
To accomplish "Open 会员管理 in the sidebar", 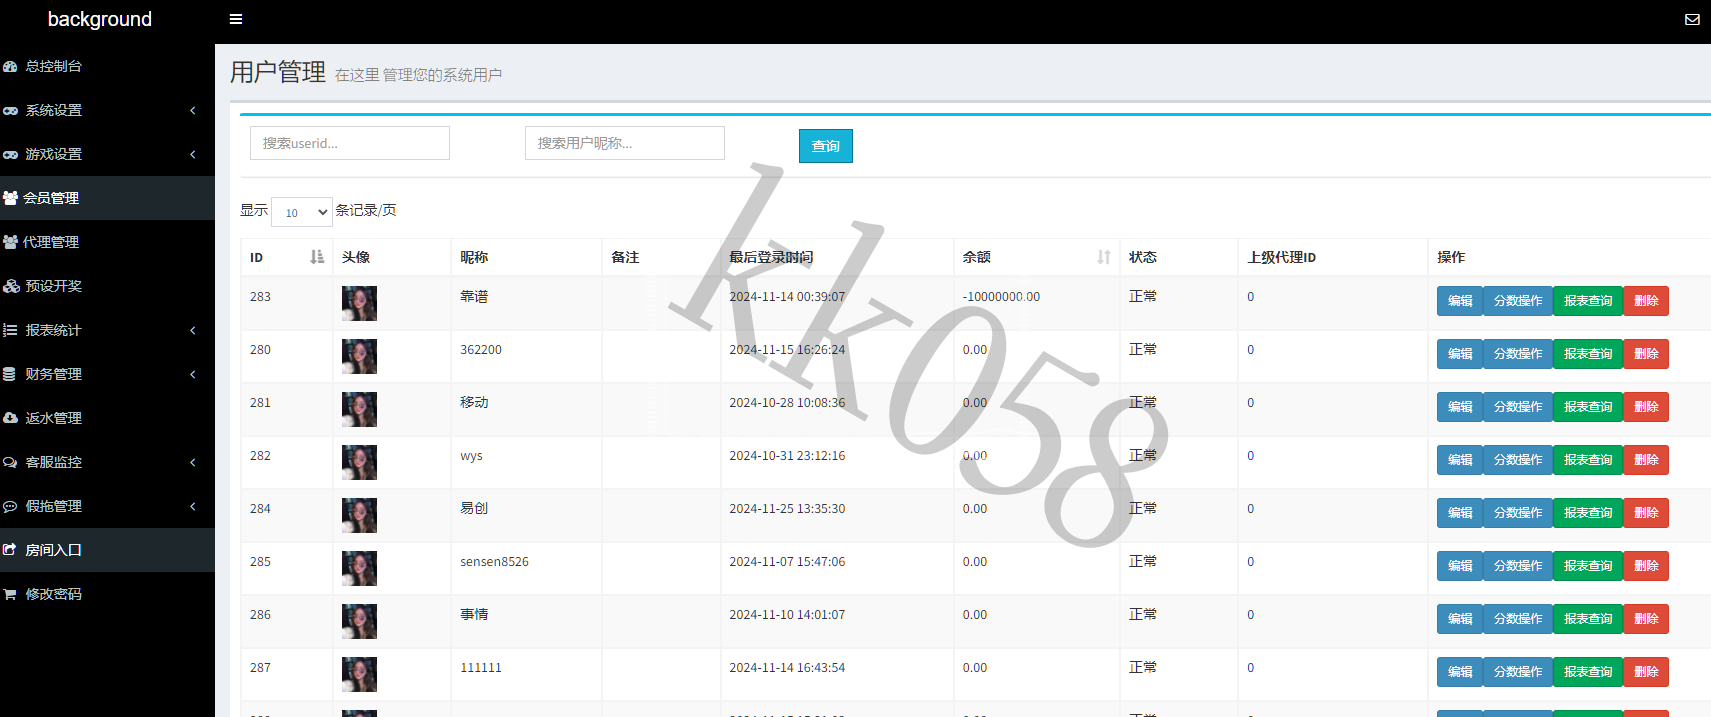I will coord(107,198).
